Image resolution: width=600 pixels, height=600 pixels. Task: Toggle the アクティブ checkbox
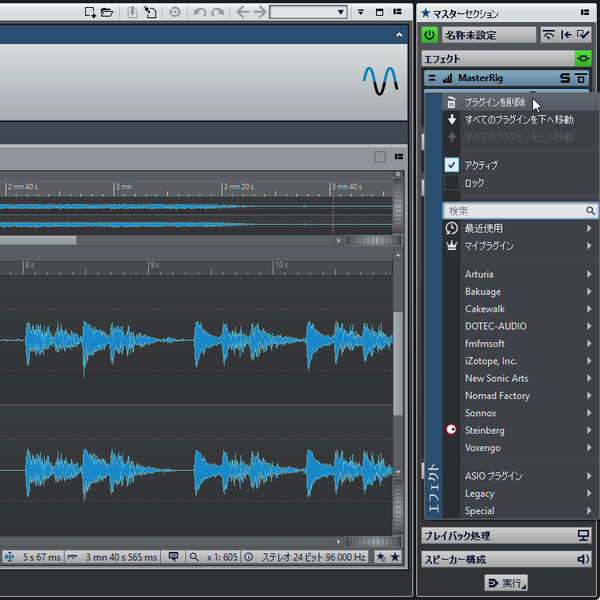(x=452, y=165)
